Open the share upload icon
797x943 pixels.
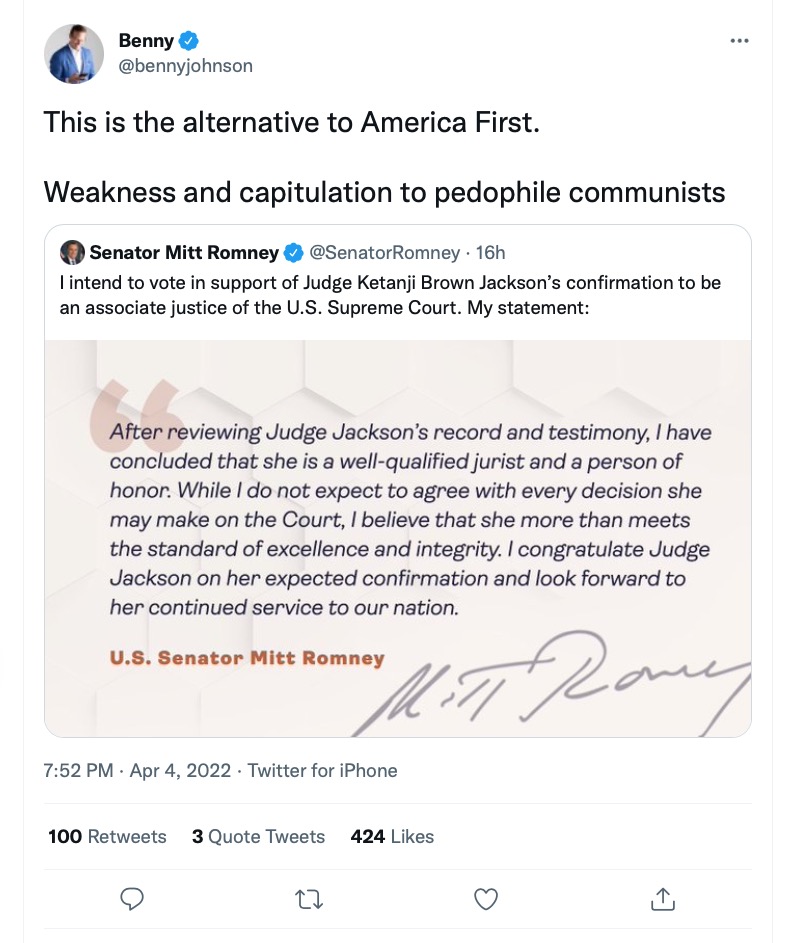click(x=663, y=898)
